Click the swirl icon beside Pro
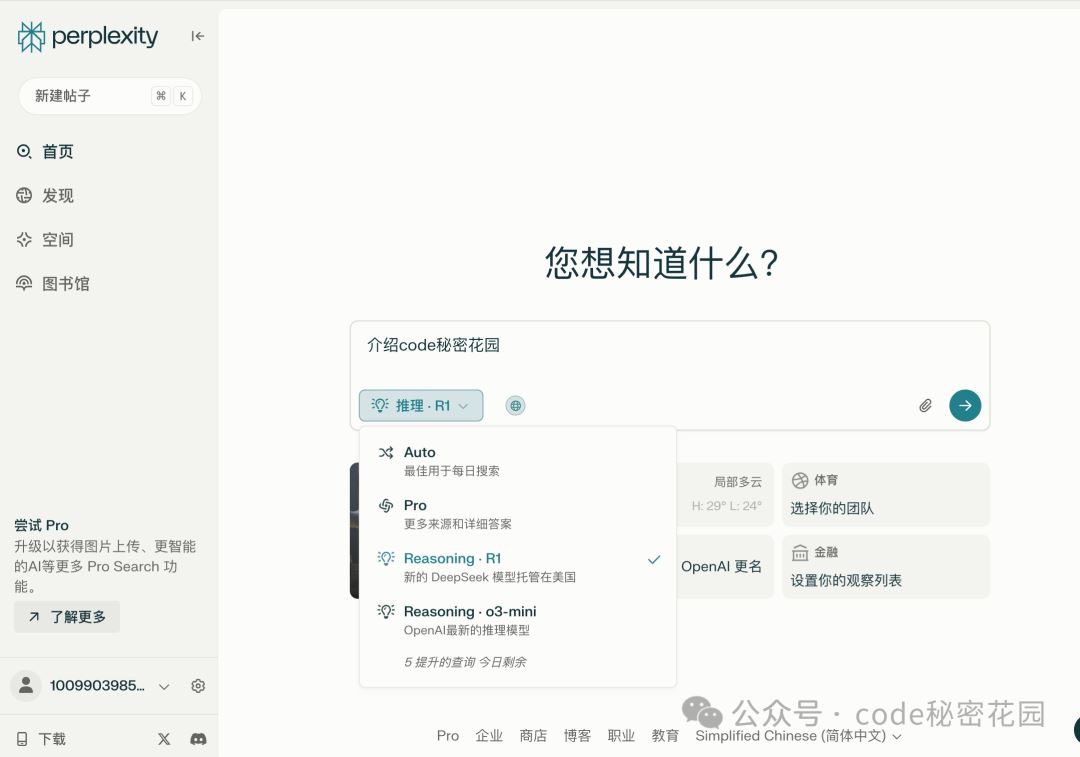Image resolution: width=1080 pixels, height=757 pixels. click(386, 506)
